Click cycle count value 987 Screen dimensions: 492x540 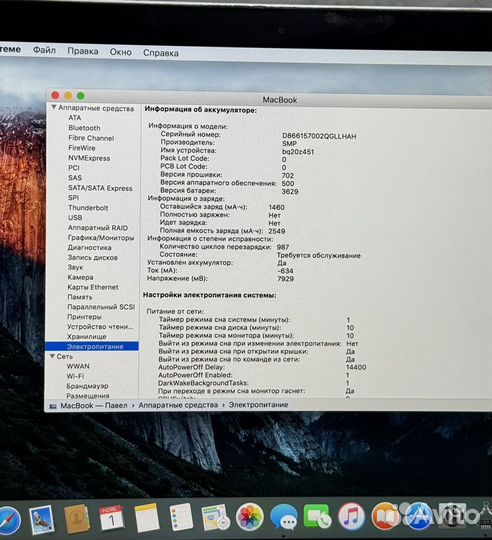pos(283,247)
